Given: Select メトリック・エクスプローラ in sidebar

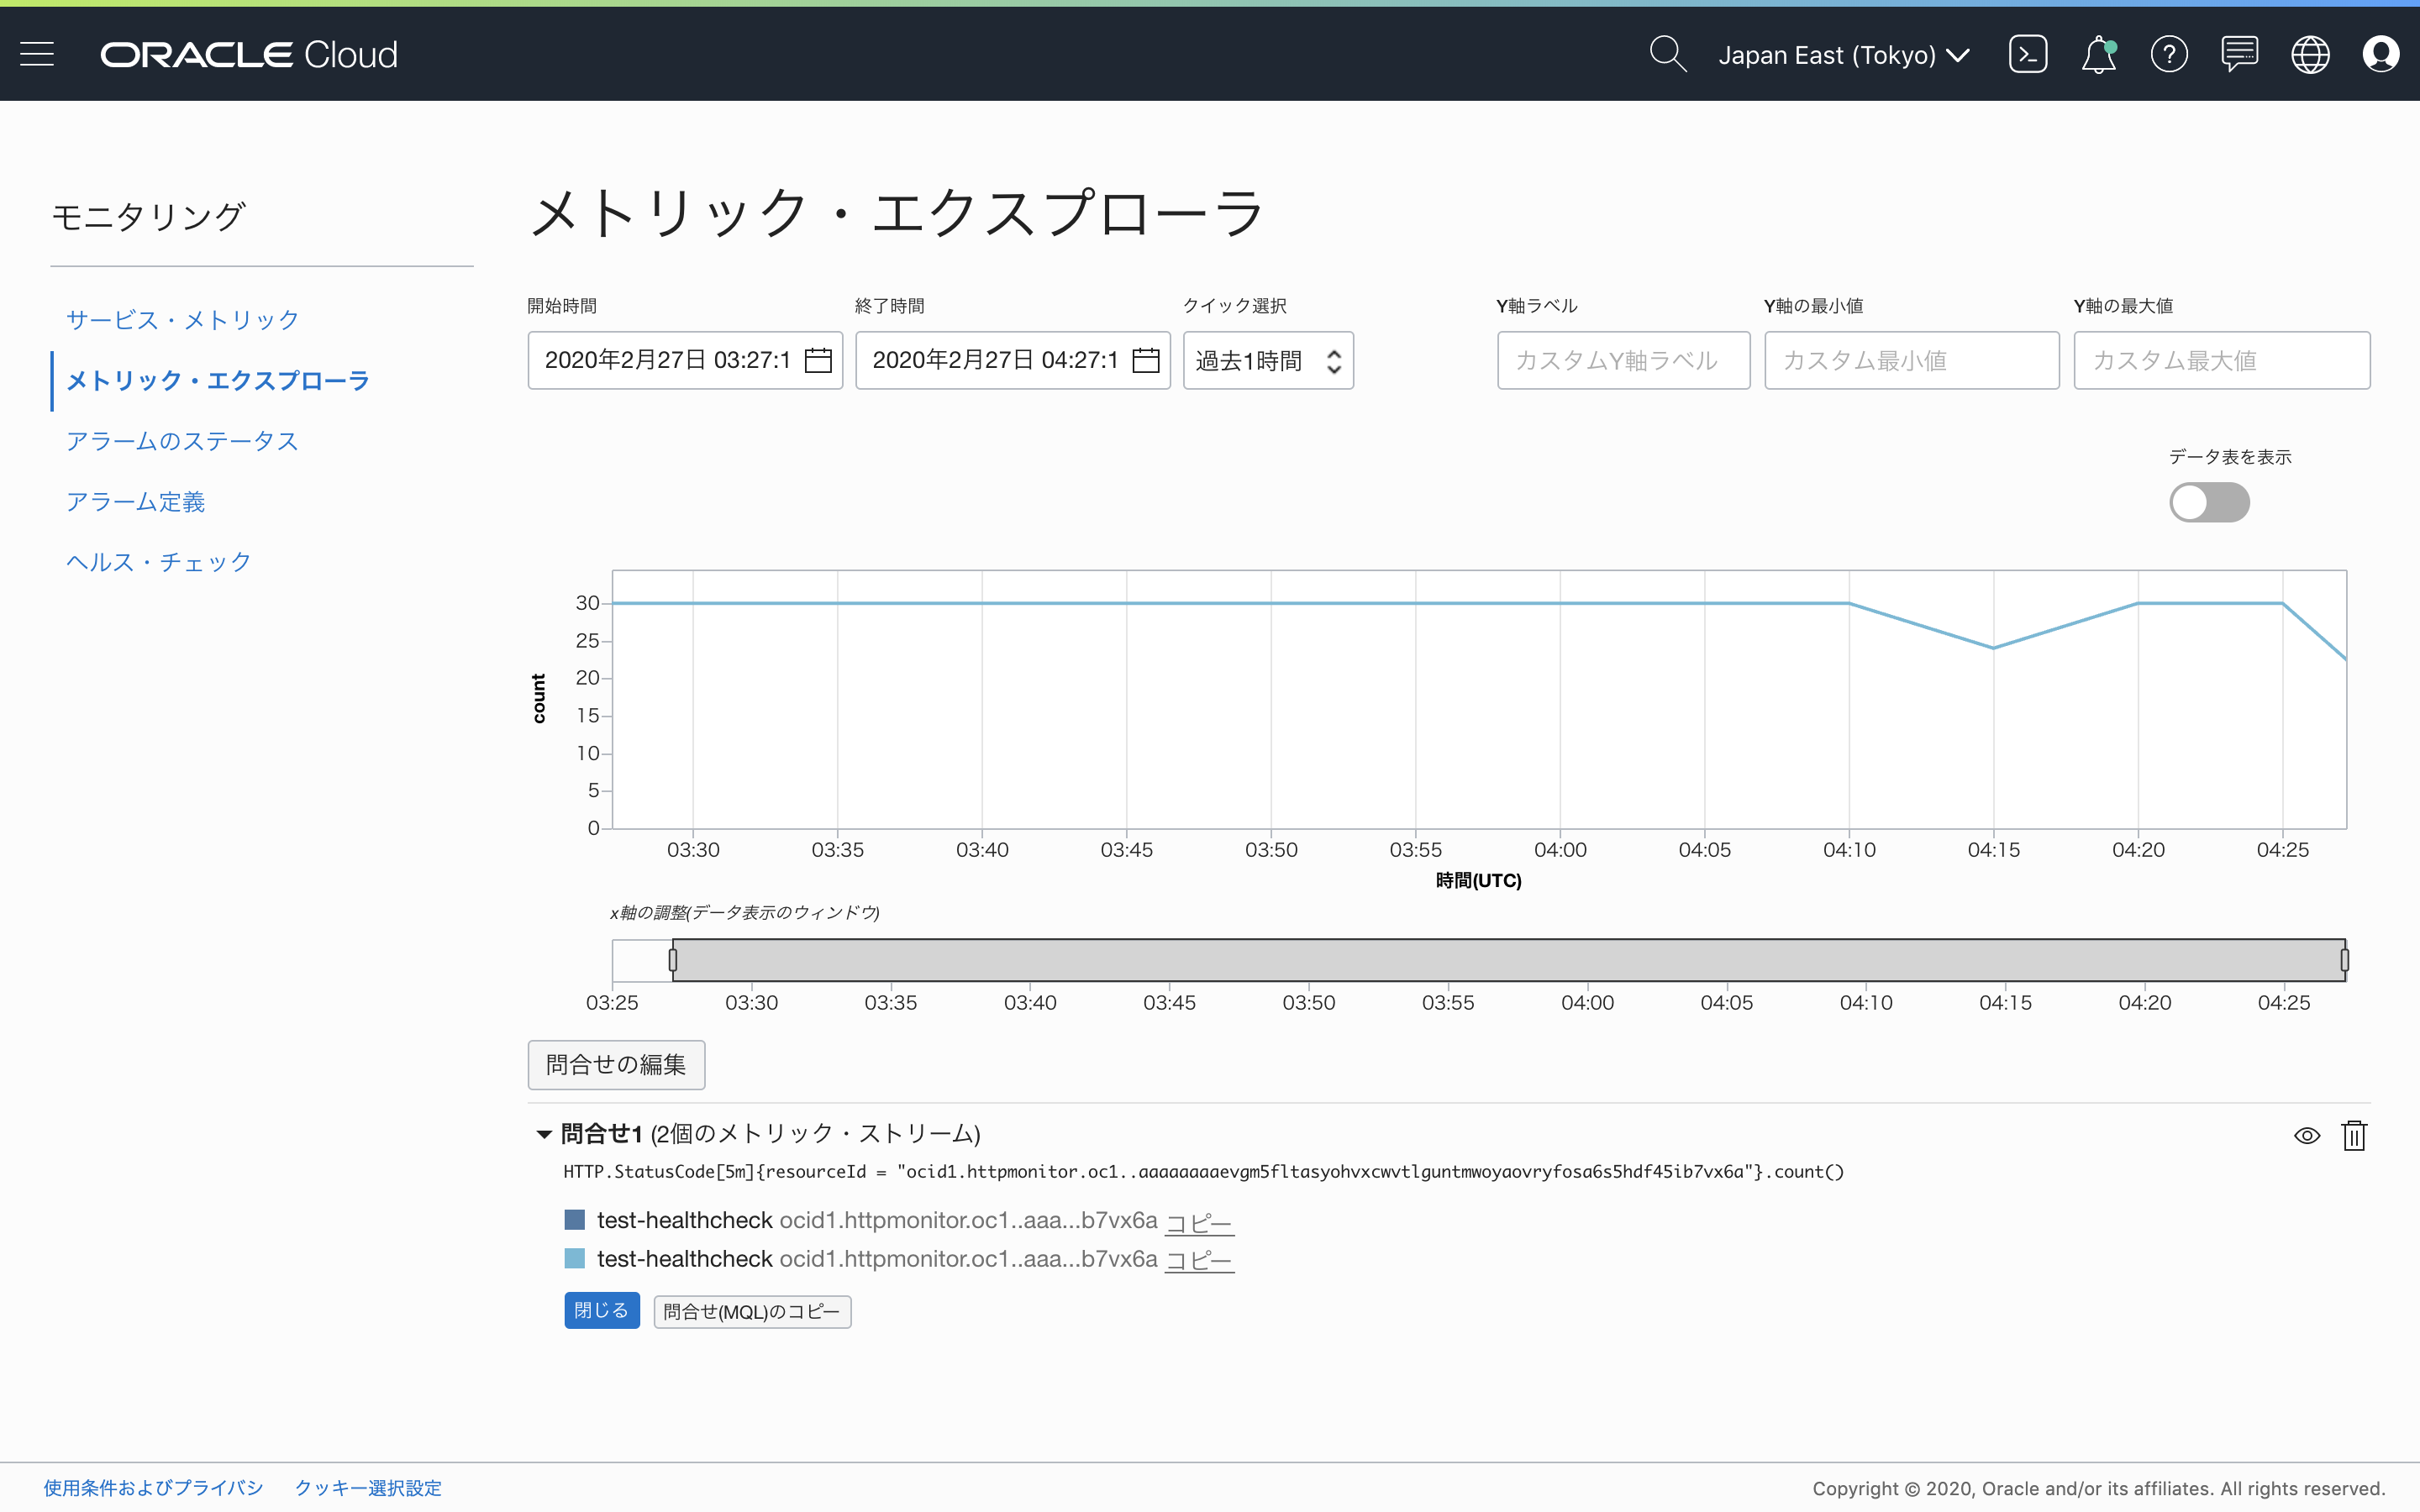Looking at the screenshot, I should [218, 380].
